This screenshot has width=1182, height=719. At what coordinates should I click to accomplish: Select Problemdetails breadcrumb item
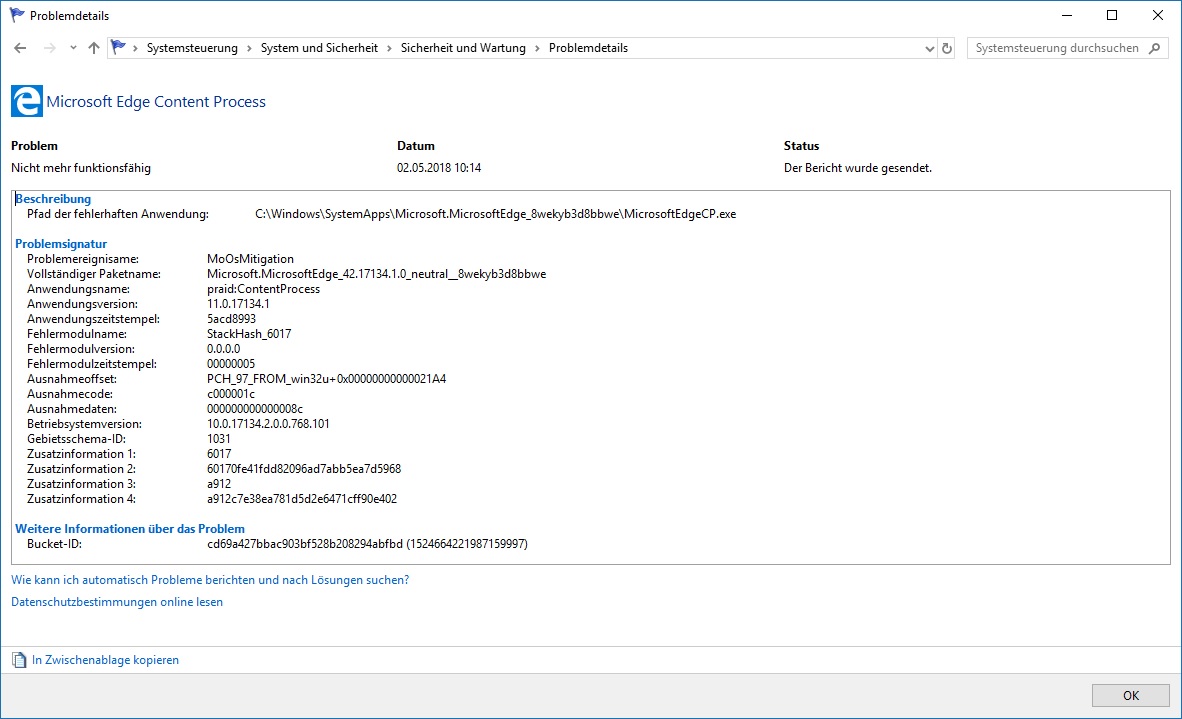[588, 48]
